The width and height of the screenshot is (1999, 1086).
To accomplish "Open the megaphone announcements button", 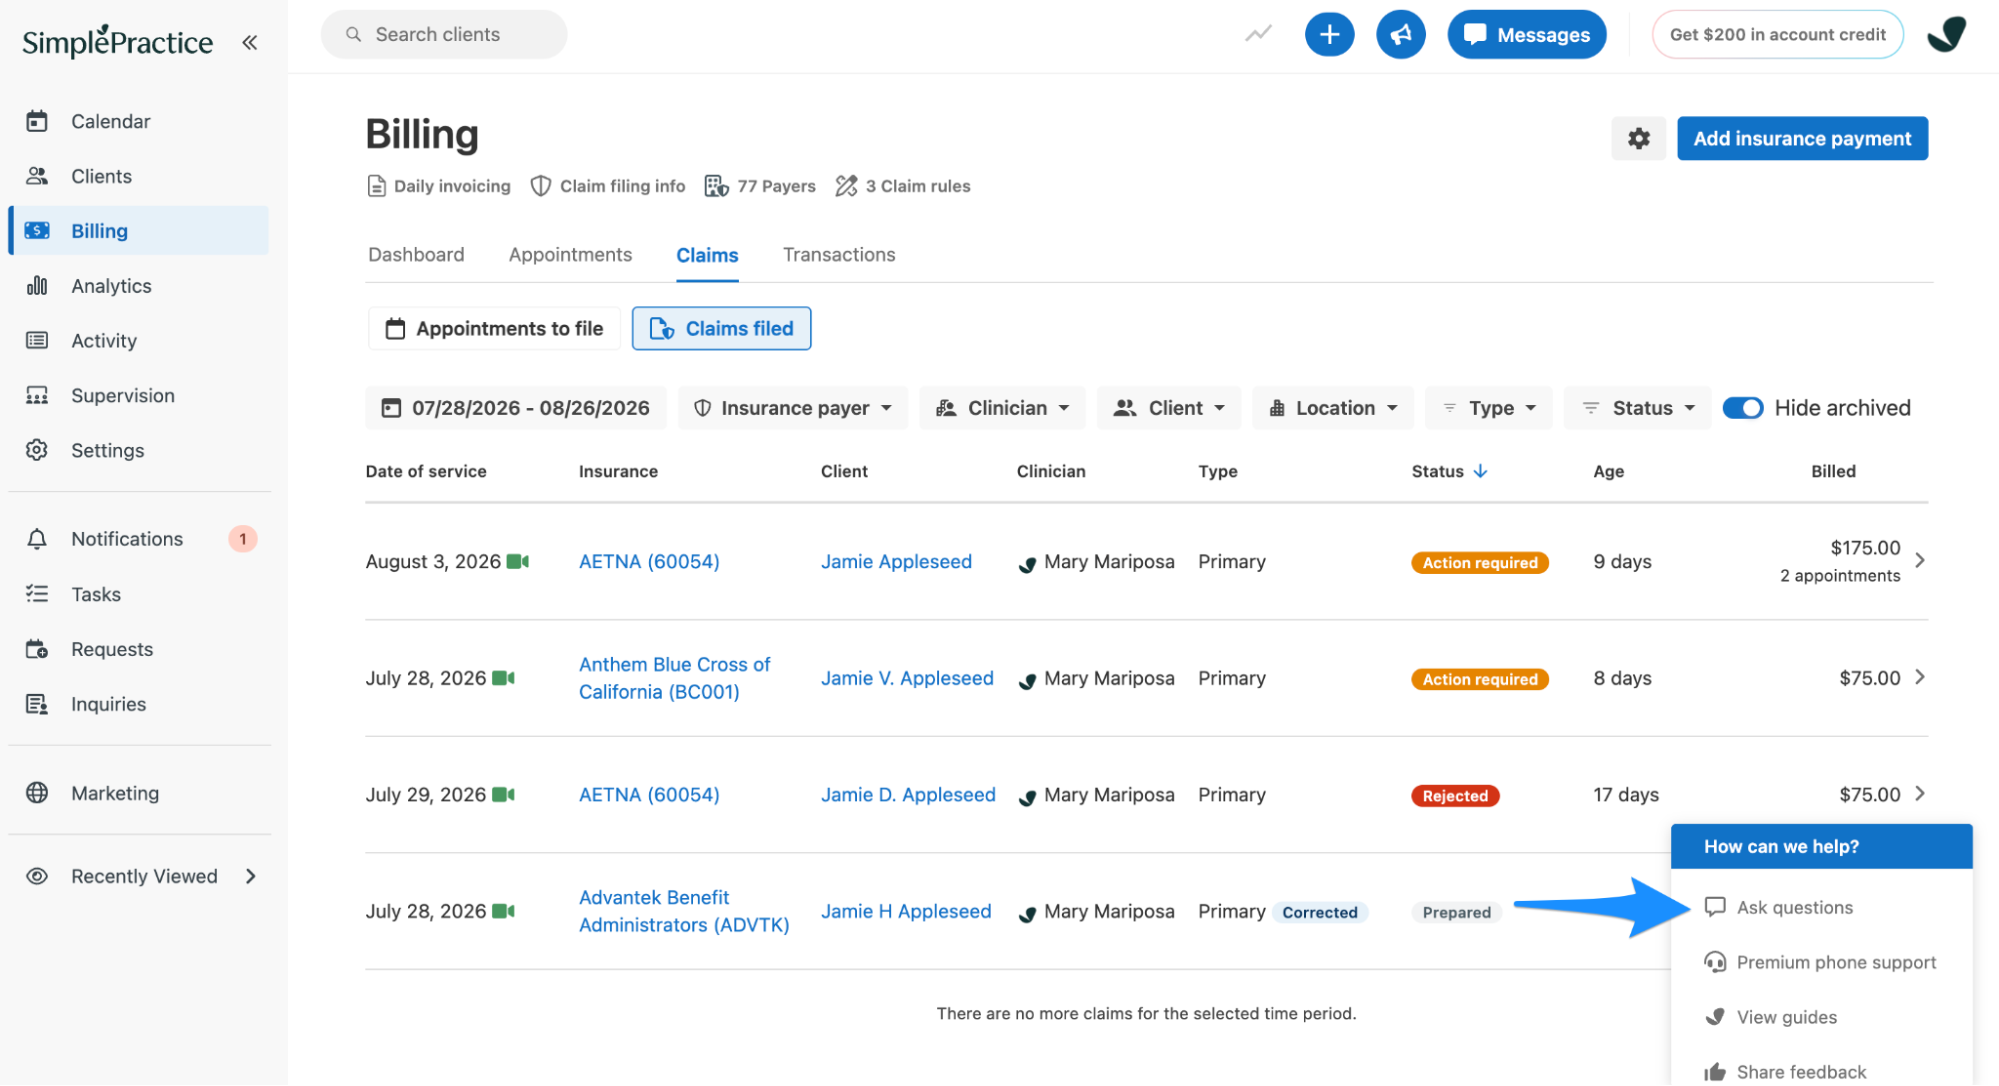I will (1400, 35).
